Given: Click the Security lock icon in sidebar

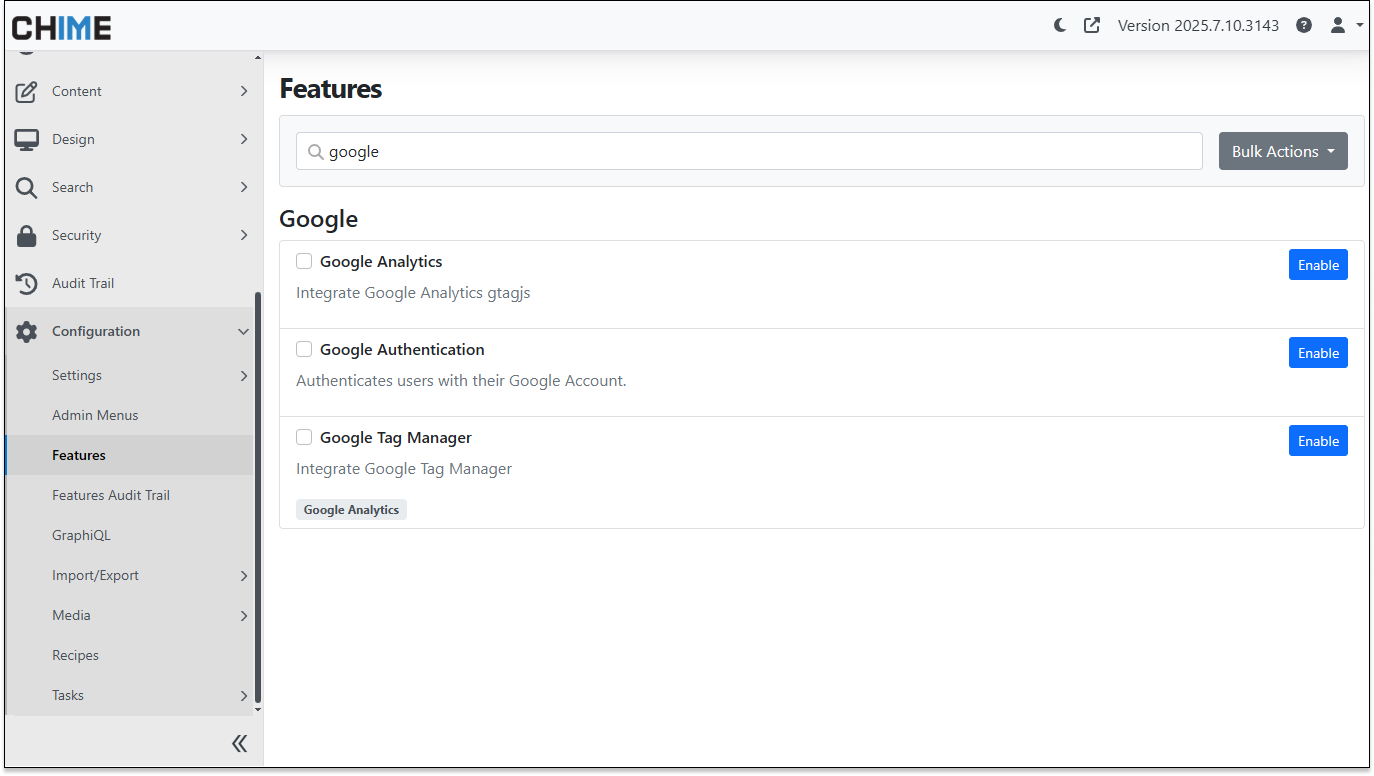Looking at the screenshot, I should click(27, 235).
